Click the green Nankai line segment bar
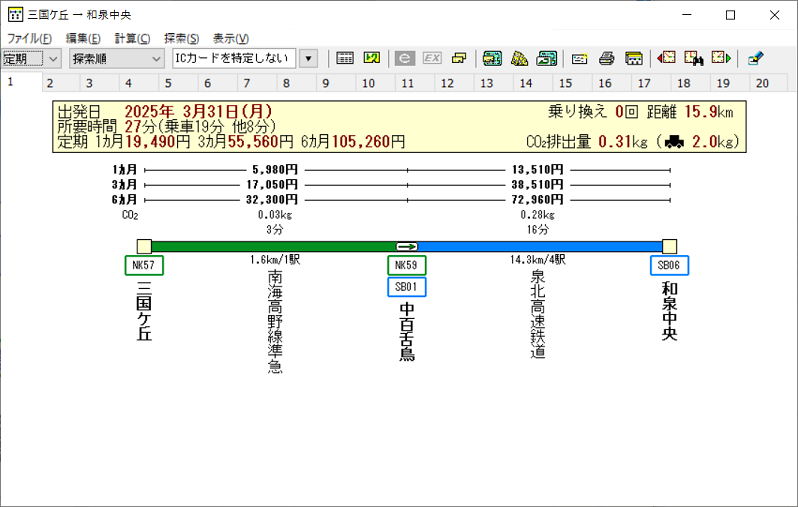Screen dimensions: 798x507 pyautogui.click(x=274, y=247)
